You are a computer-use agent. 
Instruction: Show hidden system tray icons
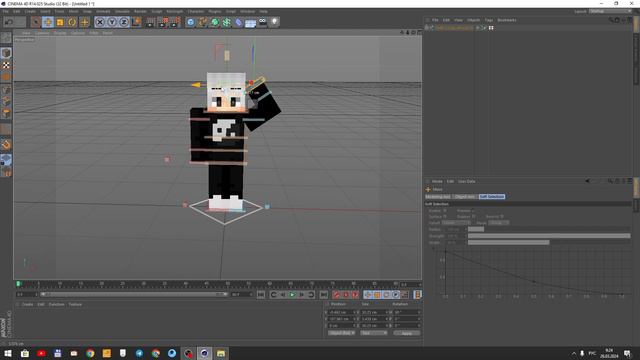(574, 353)
